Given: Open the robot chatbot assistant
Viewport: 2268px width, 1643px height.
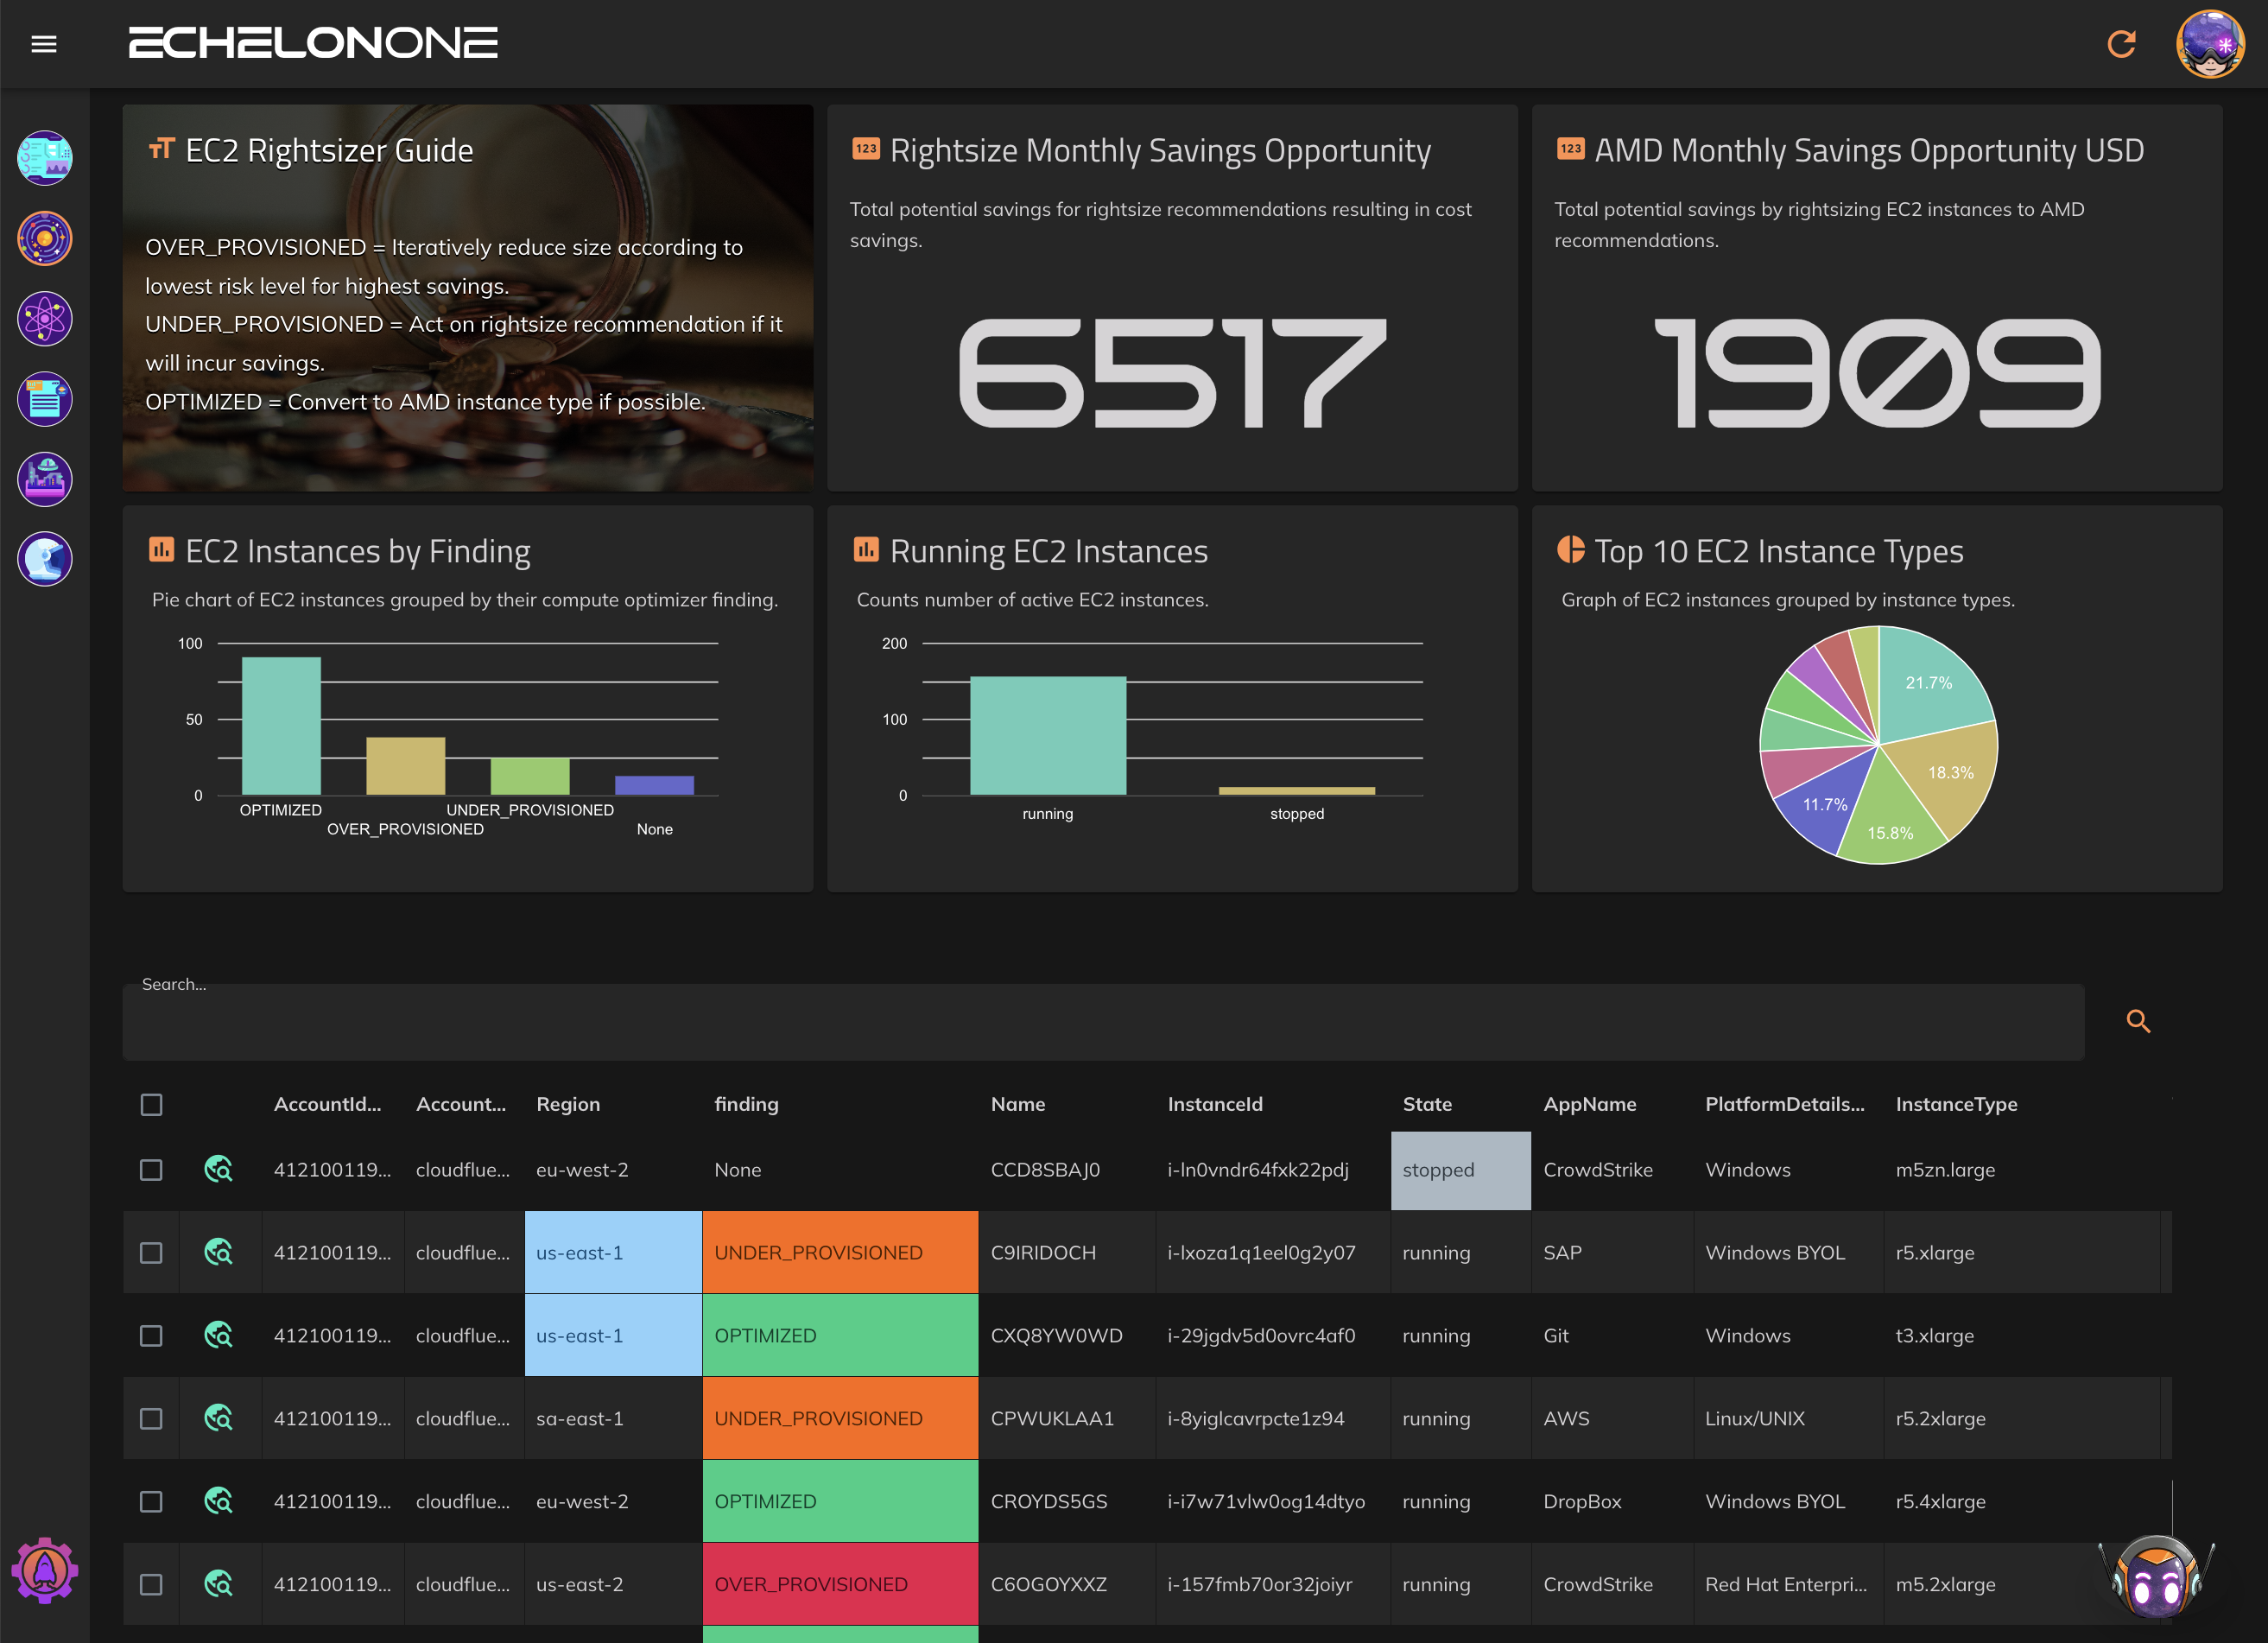Looking at the screenshot, I should click(x=2156, y=1577).
